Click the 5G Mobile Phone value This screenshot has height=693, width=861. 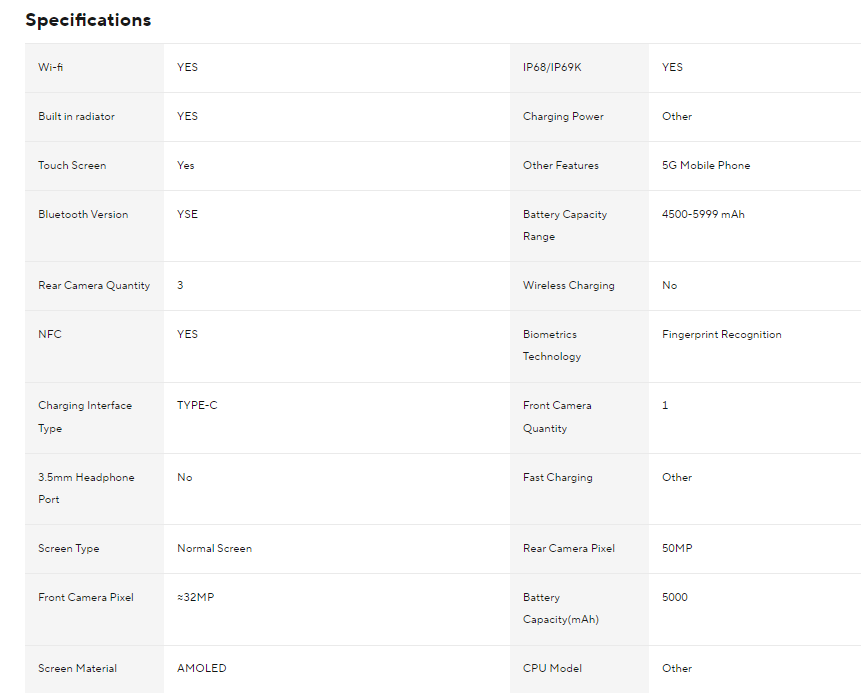[706, 165]
